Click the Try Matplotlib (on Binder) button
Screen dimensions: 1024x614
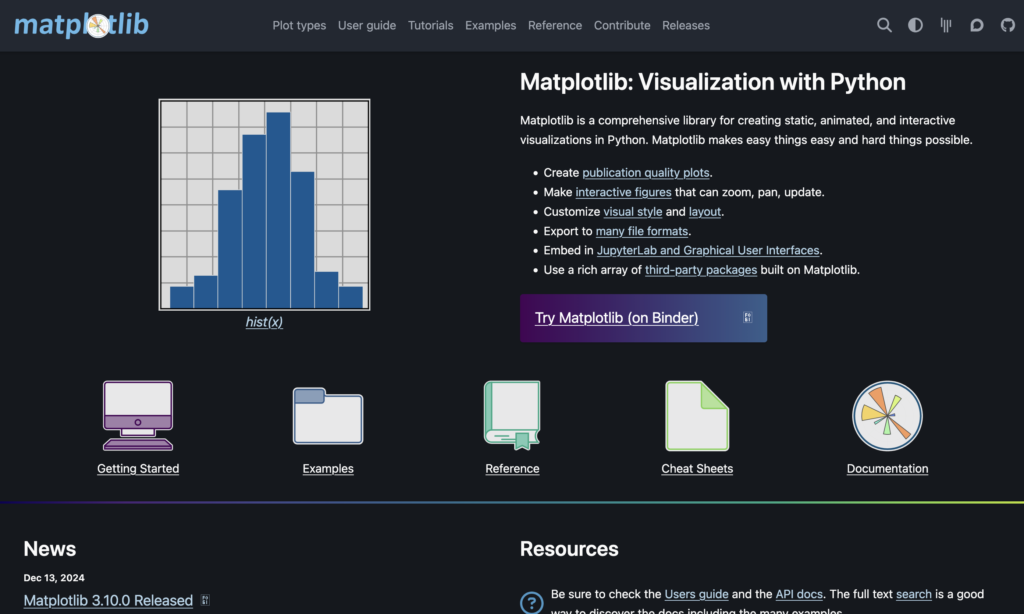[x=643, y=317]
